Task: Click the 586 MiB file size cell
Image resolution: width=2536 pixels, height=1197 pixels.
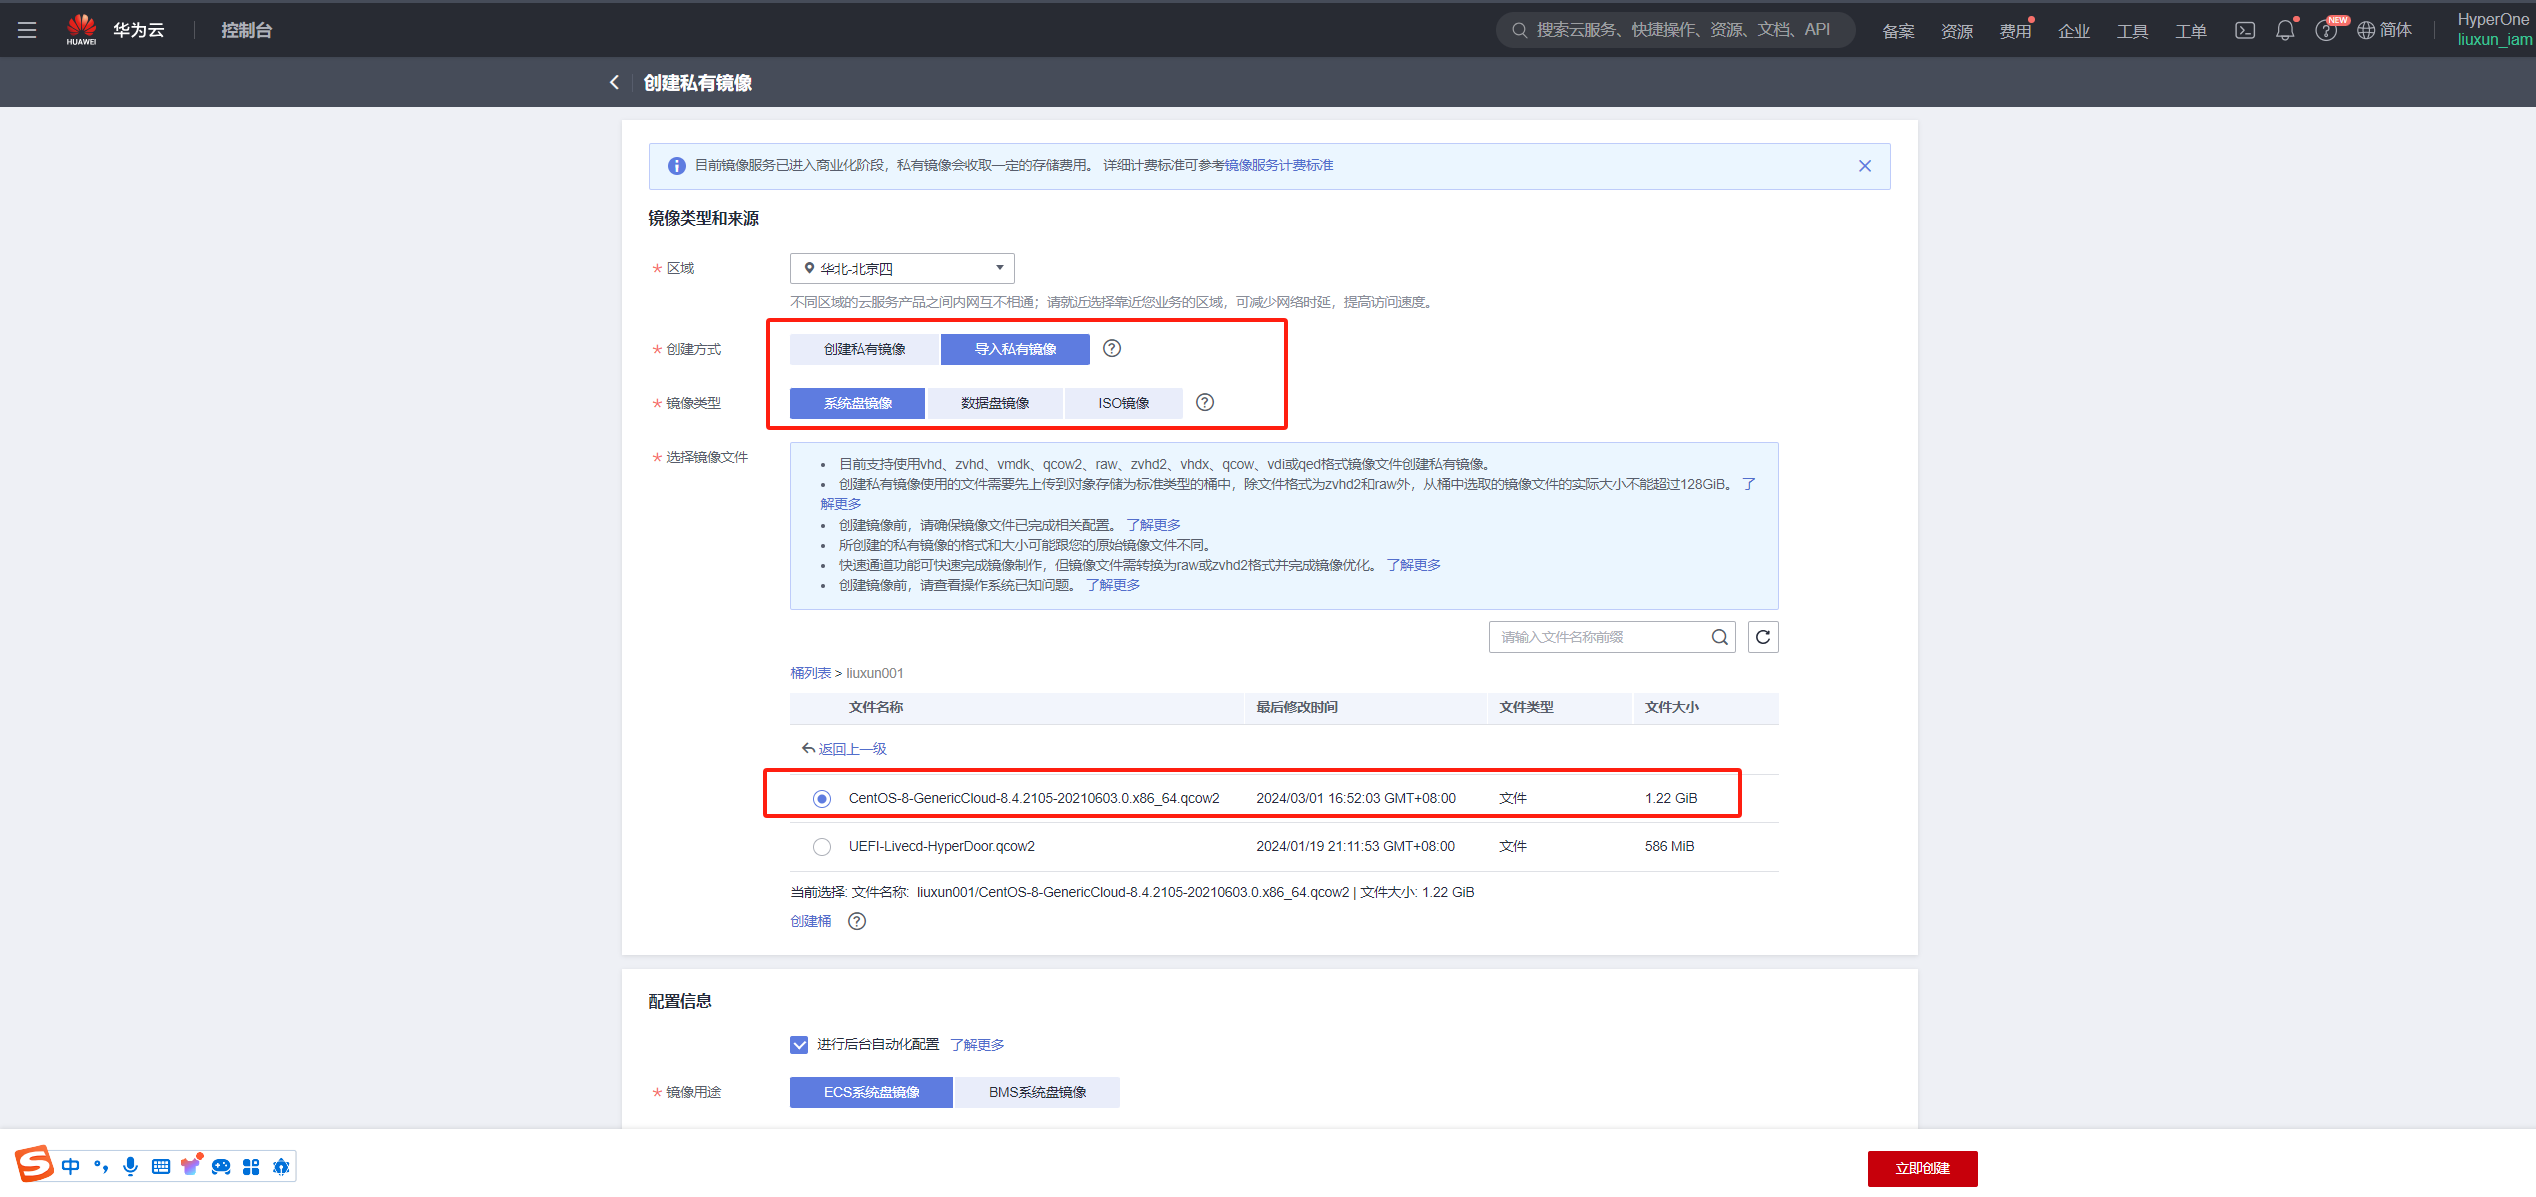Action: (1669, 846)
